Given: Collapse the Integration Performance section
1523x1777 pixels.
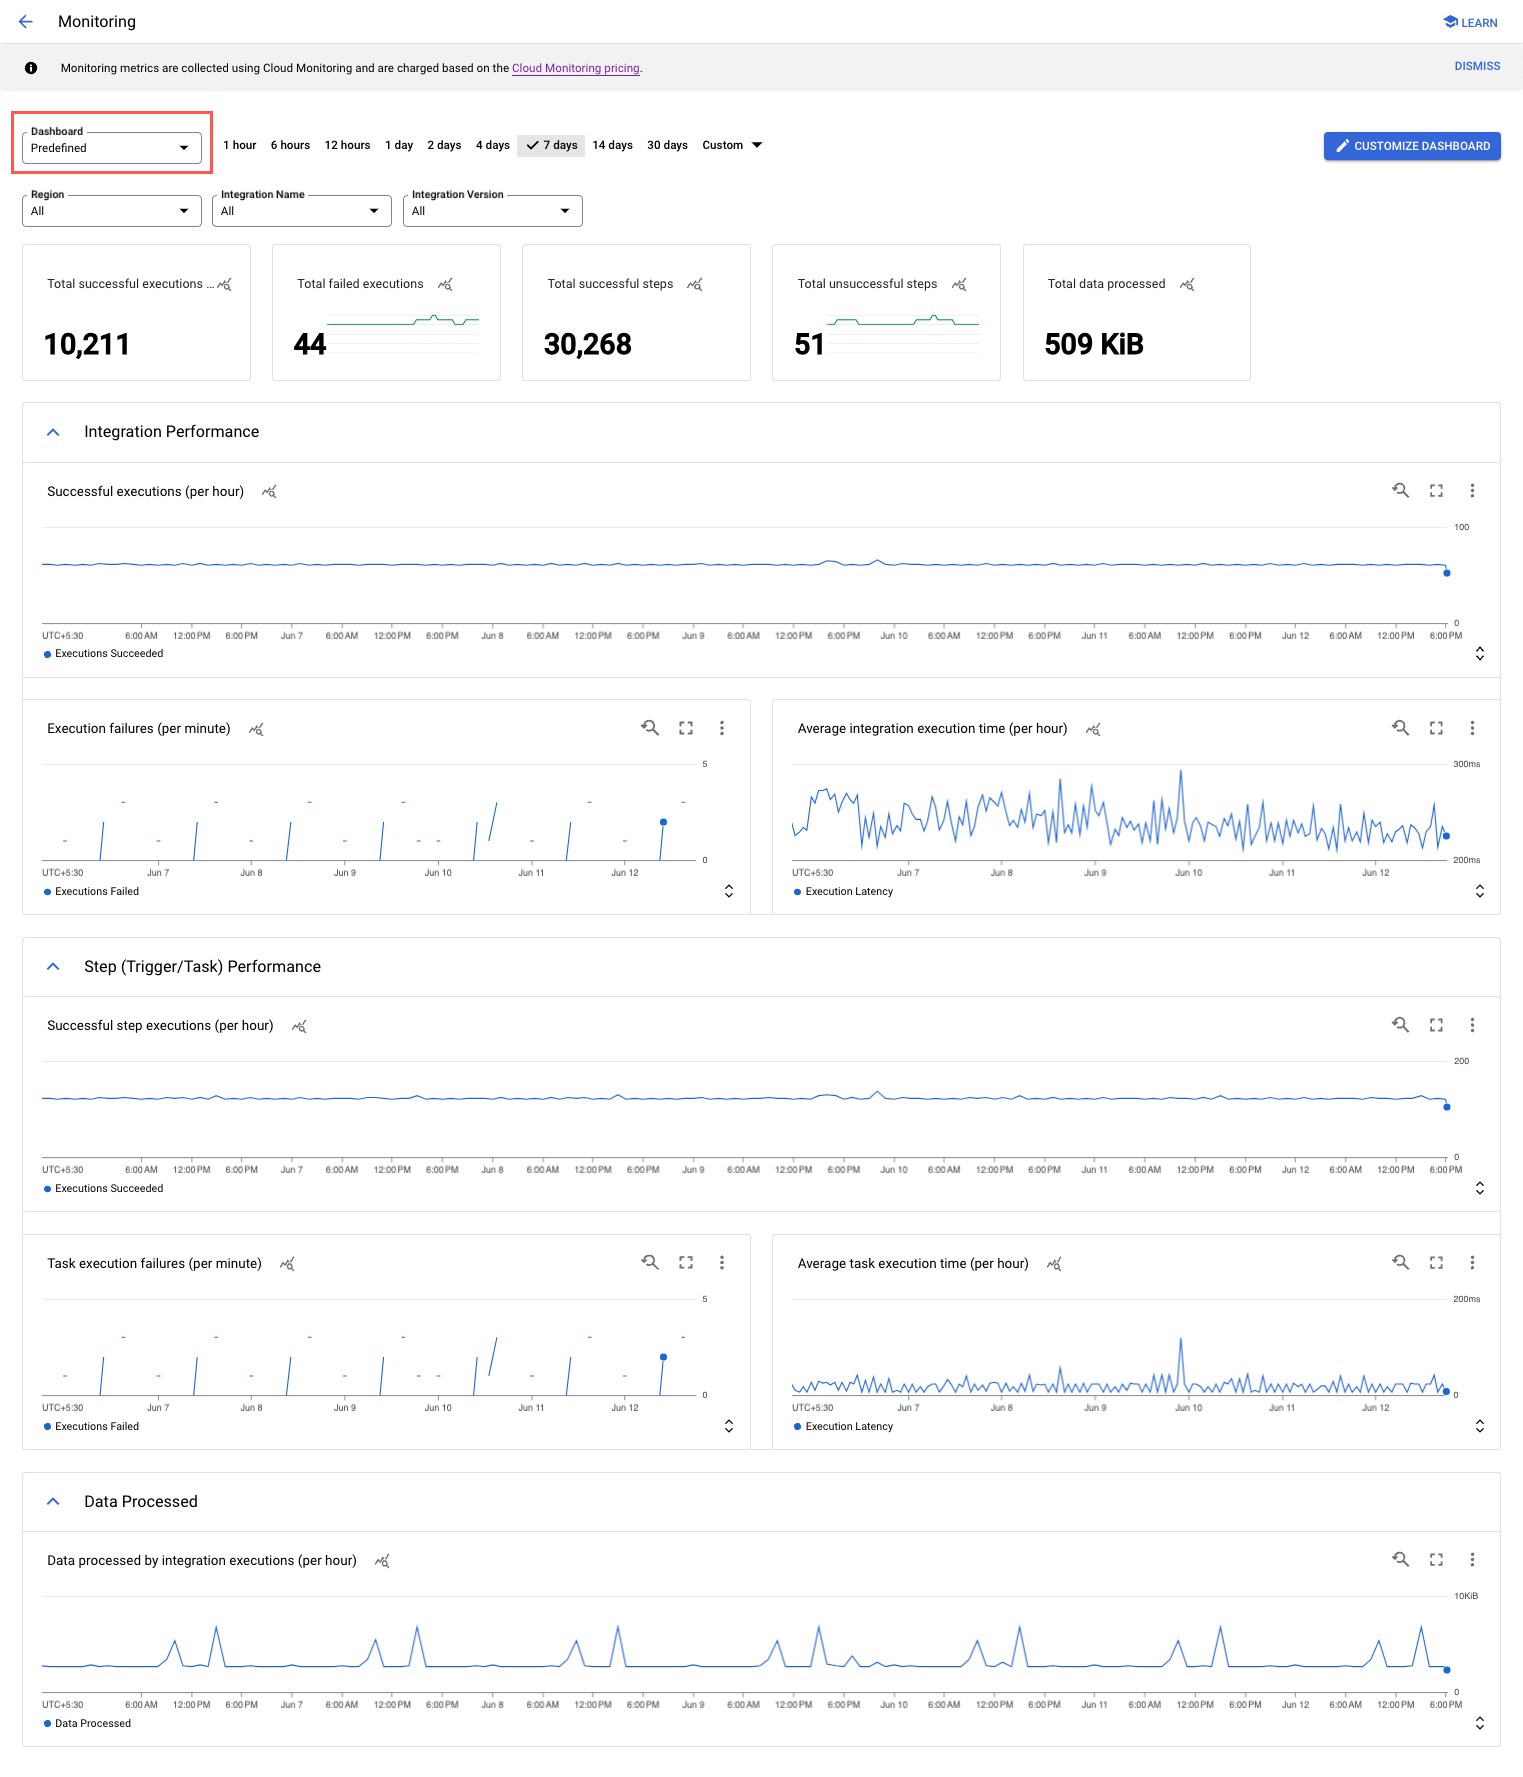Looking at the screenshot, I should click(x=54, y=432).
